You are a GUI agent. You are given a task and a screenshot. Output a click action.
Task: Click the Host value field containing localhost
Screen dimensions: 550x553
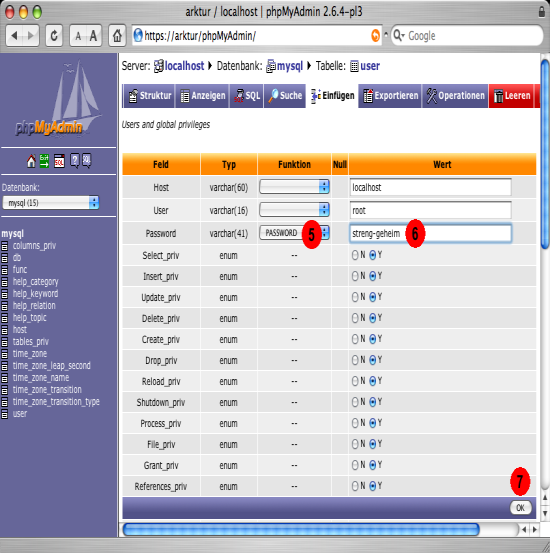pos(430,187)
